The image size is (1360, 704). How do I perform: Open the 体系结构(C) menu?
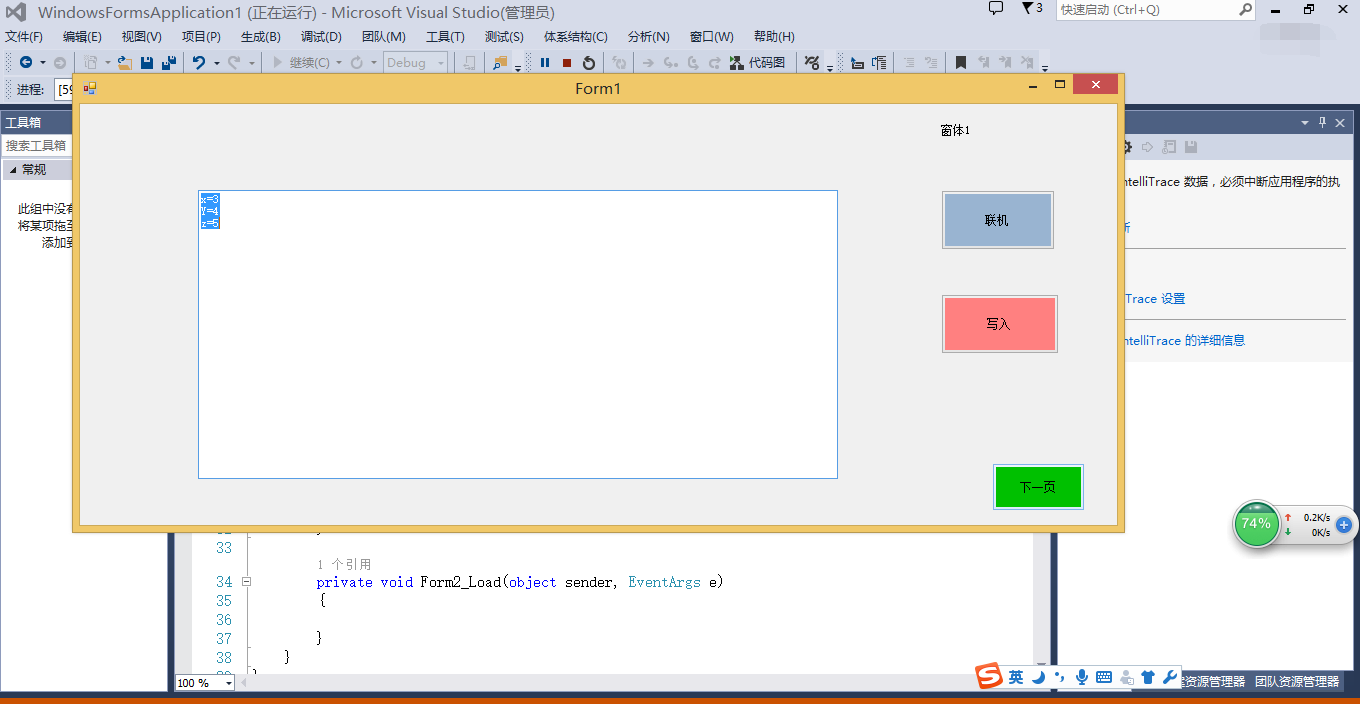click(576, 37)
